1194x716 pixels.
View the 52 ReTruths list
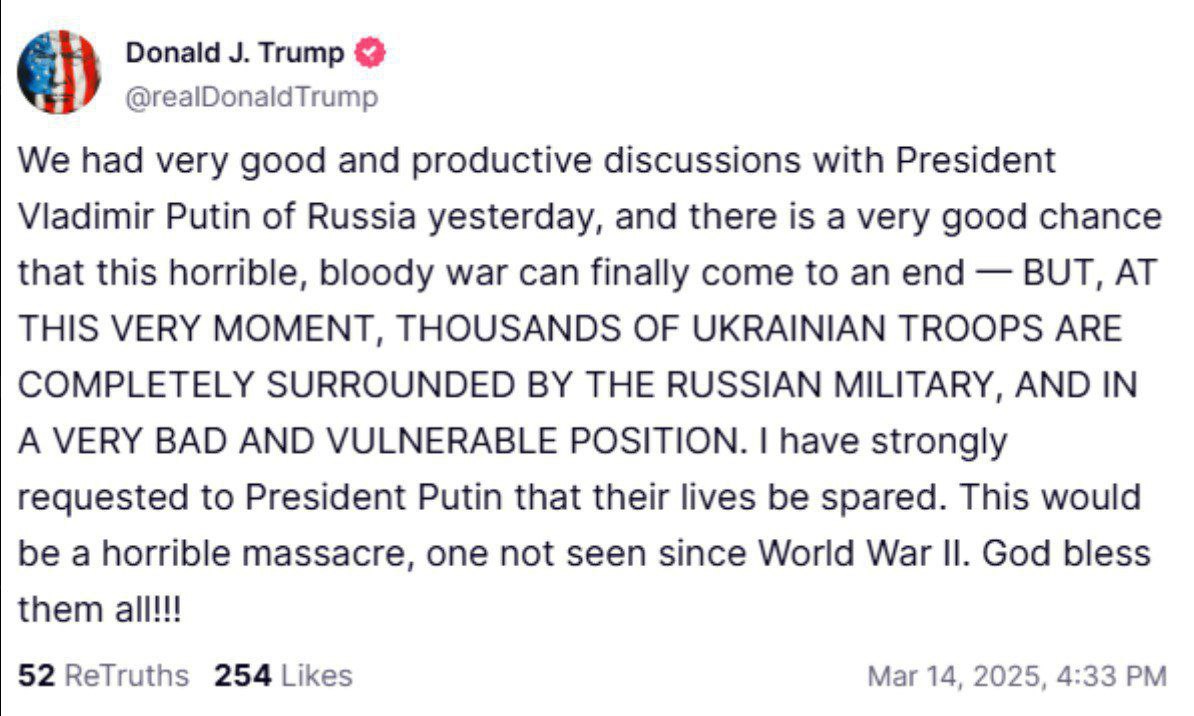coord(104,676)
